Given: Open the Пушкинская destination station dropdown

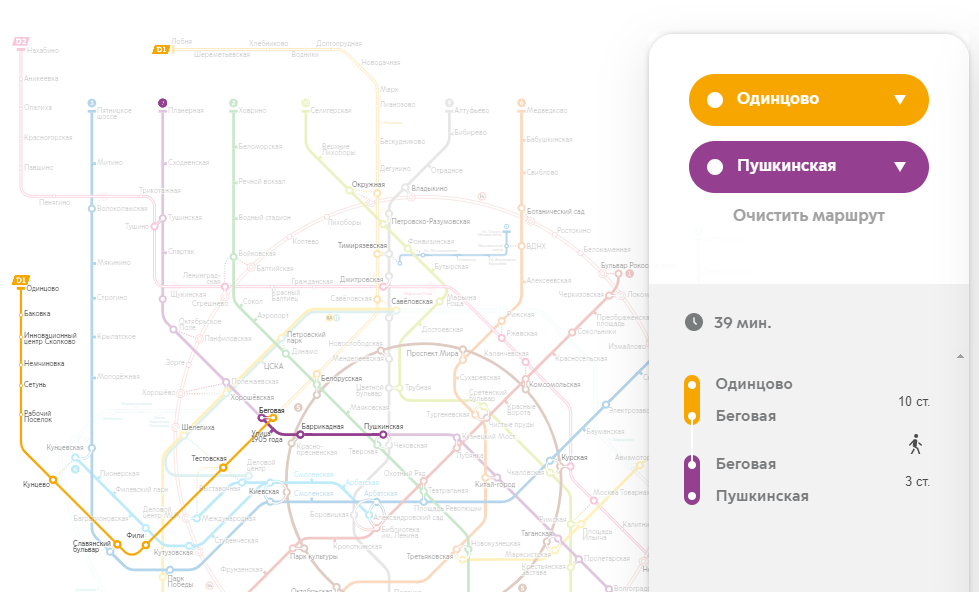Looking at the screenshot, I should point(808,166).
